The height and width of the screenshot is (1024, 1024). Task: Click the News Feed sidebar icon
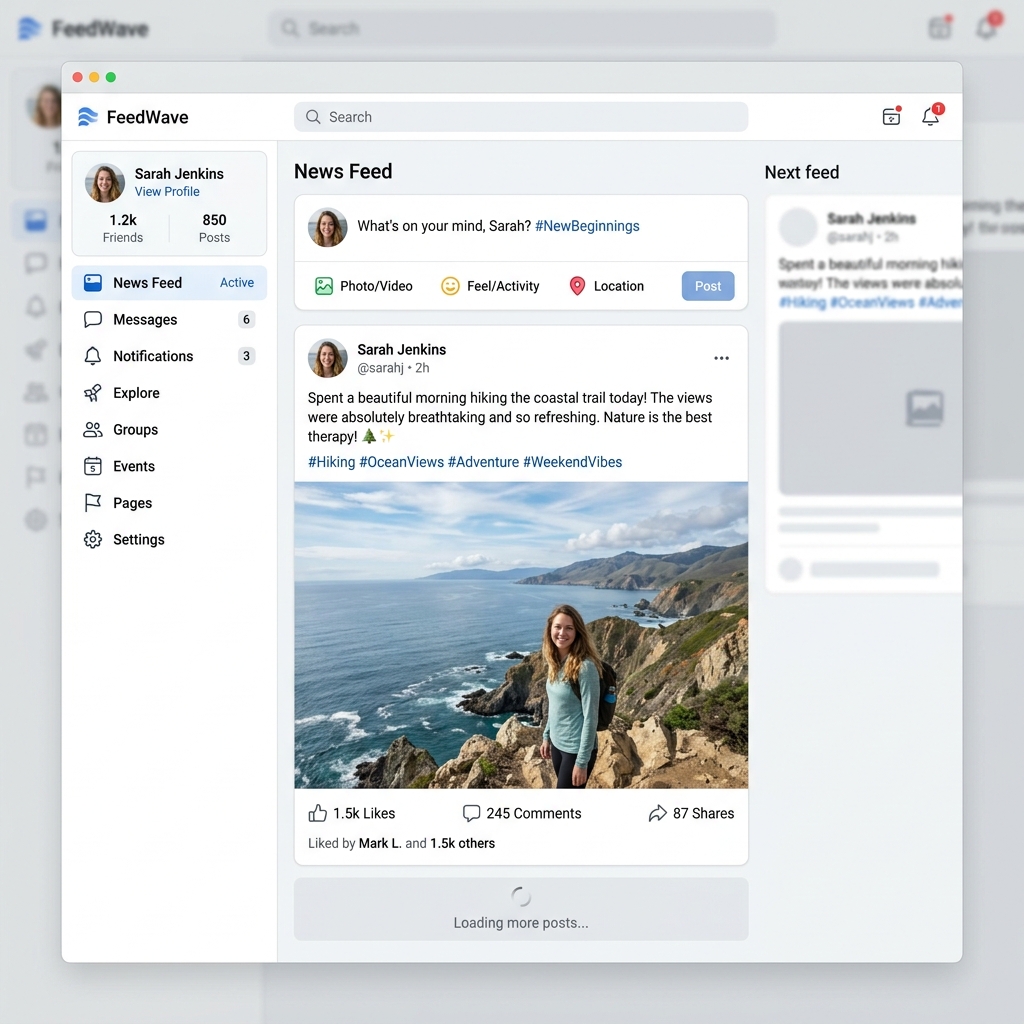93,283
